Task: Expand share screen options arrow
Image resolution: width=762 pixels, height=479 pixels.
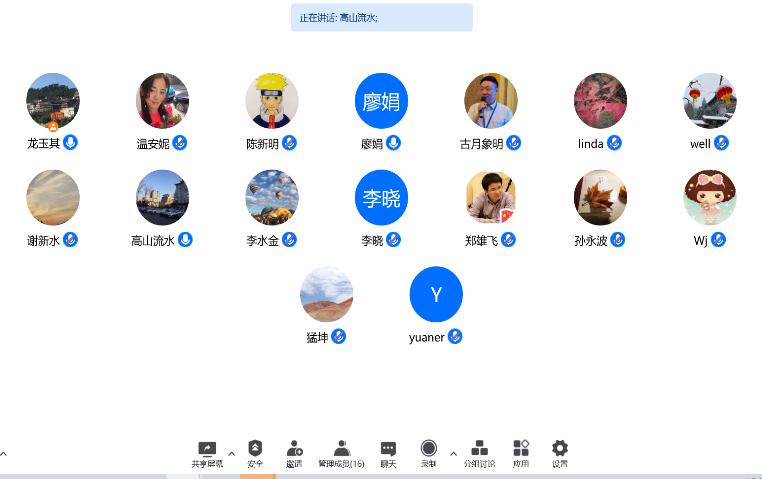Action: click(x=232, y=454)
